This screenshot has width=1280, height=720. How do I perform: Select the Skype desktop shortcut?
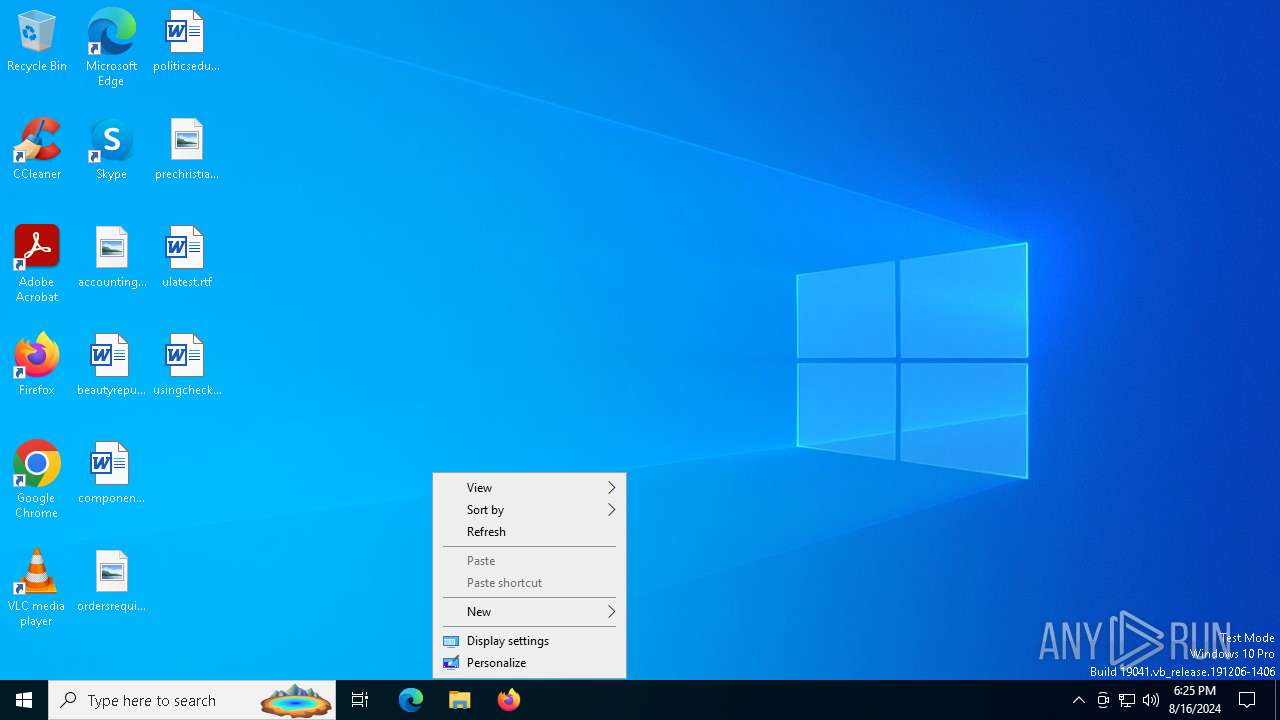tap(111, 150)
